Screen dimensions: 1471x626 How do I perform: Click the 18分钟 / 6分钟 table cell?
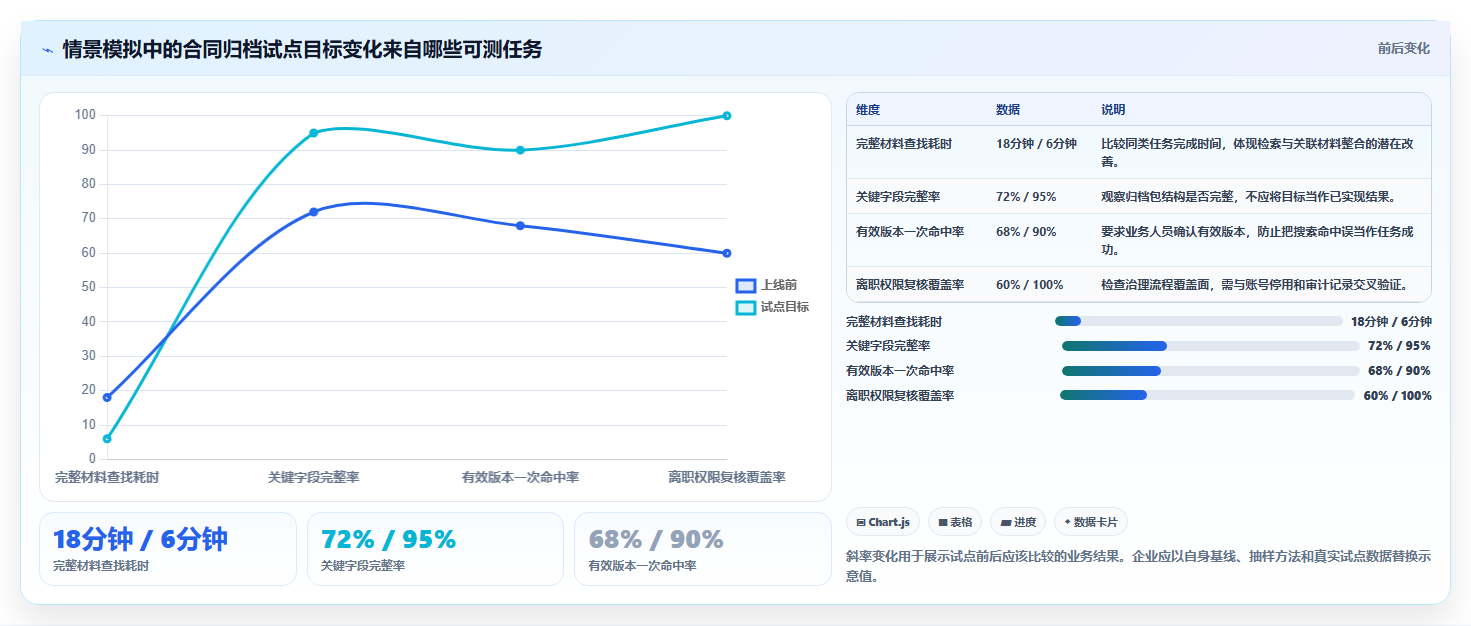[x=1036, y=144]
